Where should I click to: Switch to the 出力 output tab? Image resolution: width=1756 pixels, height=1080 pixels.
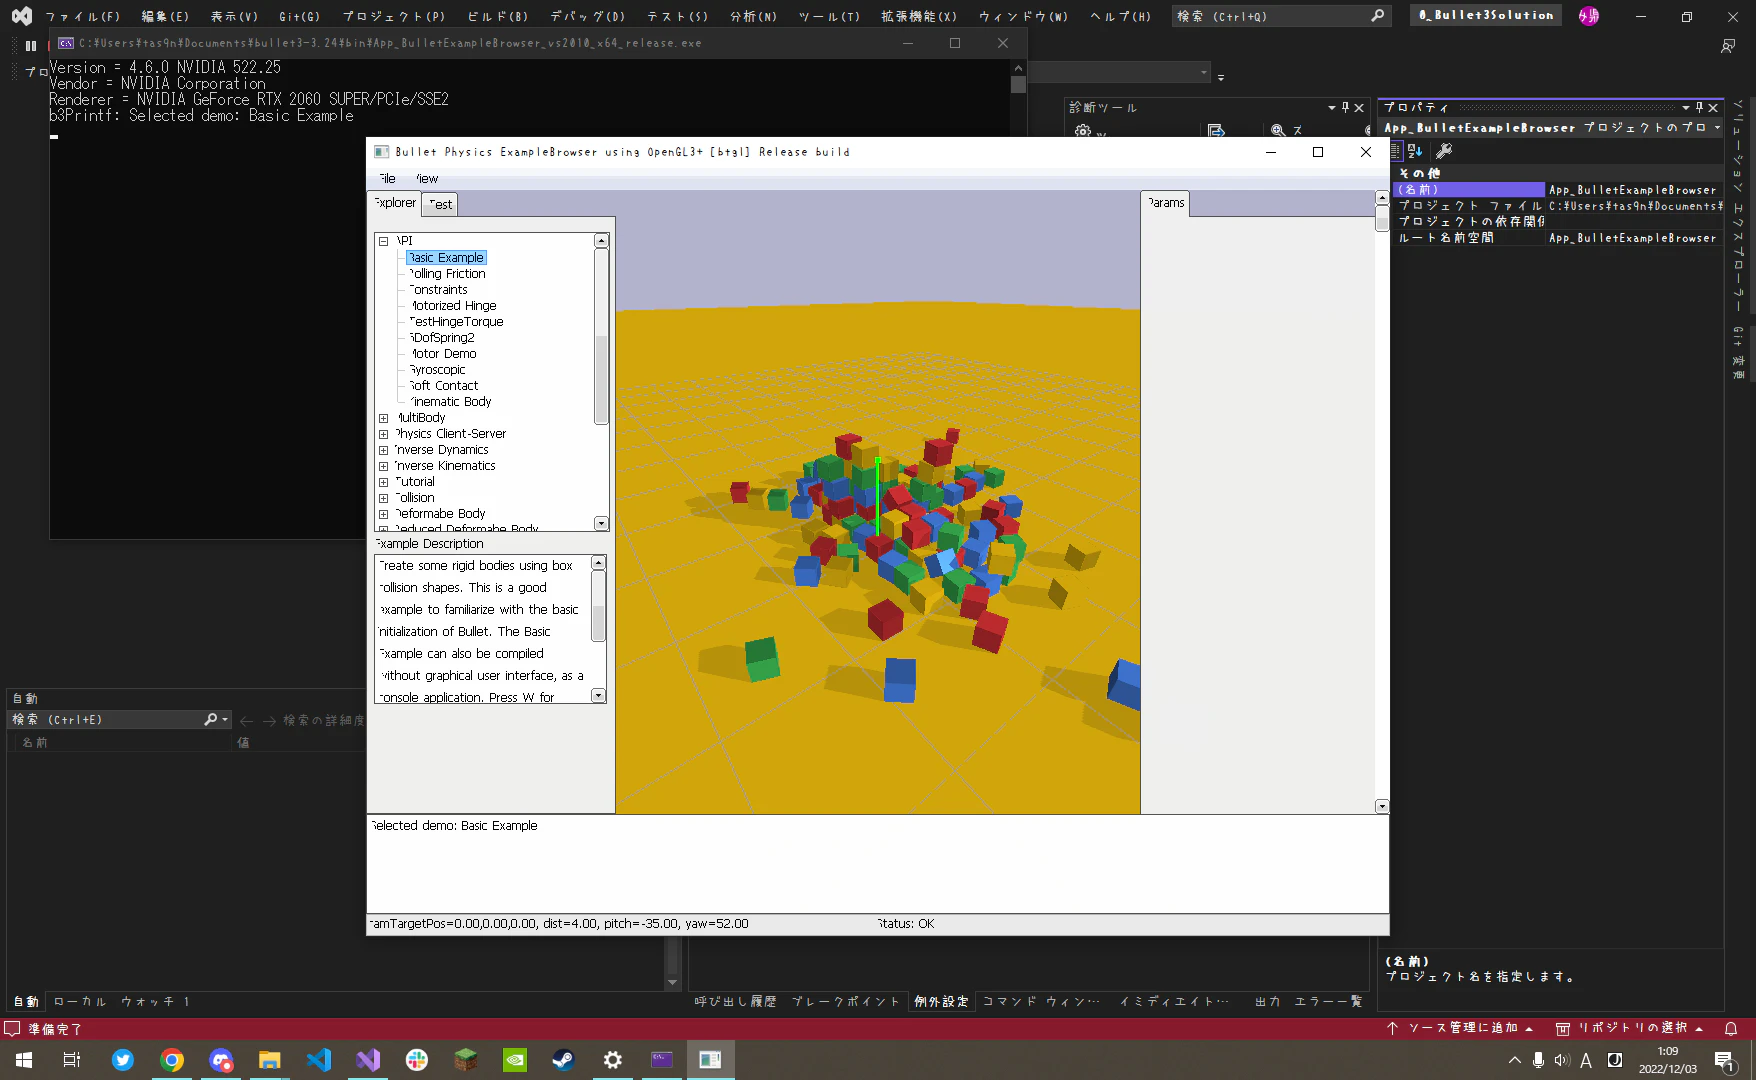click(1267, 1001)
